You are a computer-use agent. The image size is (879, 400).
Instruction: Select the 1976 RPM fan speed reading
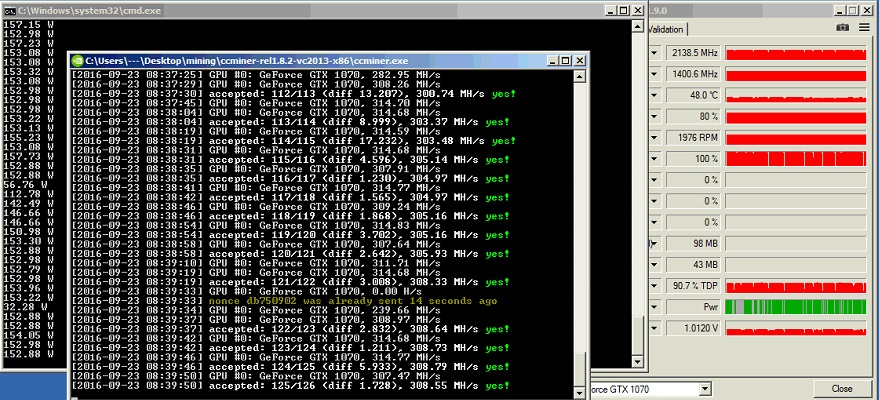693,138
